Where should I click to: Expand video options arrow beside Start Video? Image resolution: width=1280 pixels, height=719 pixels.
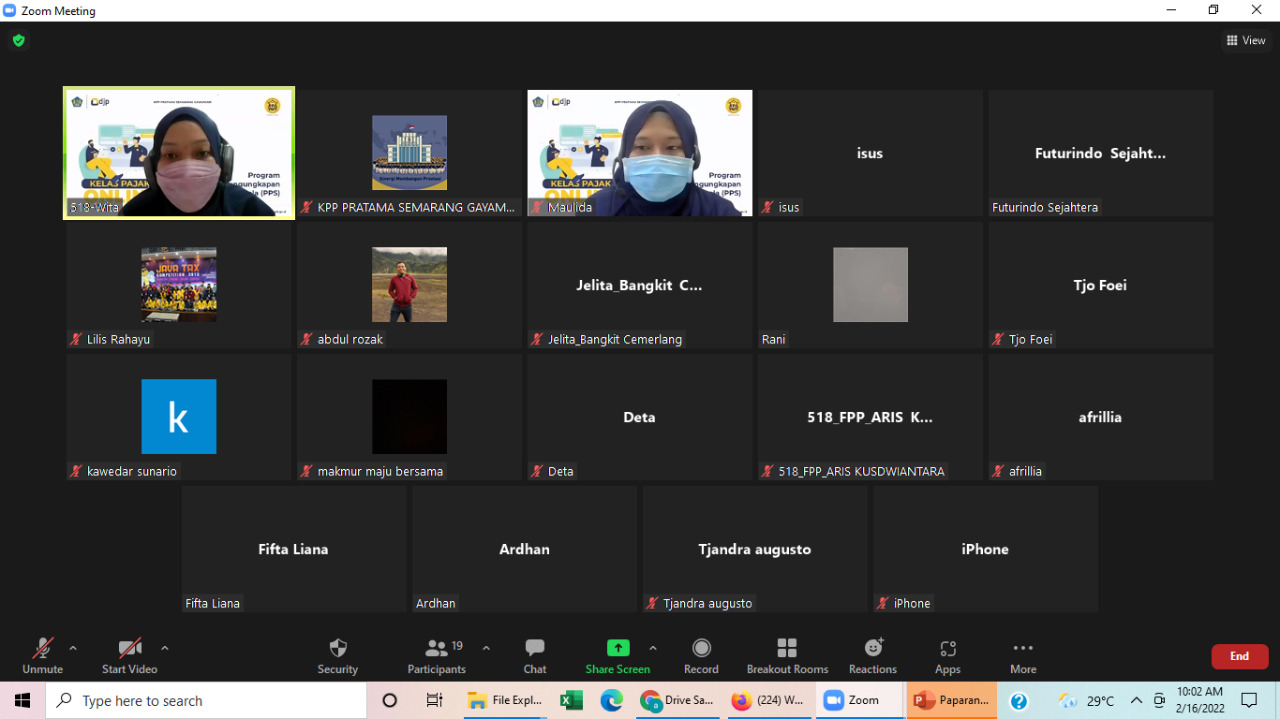point(165,648)
